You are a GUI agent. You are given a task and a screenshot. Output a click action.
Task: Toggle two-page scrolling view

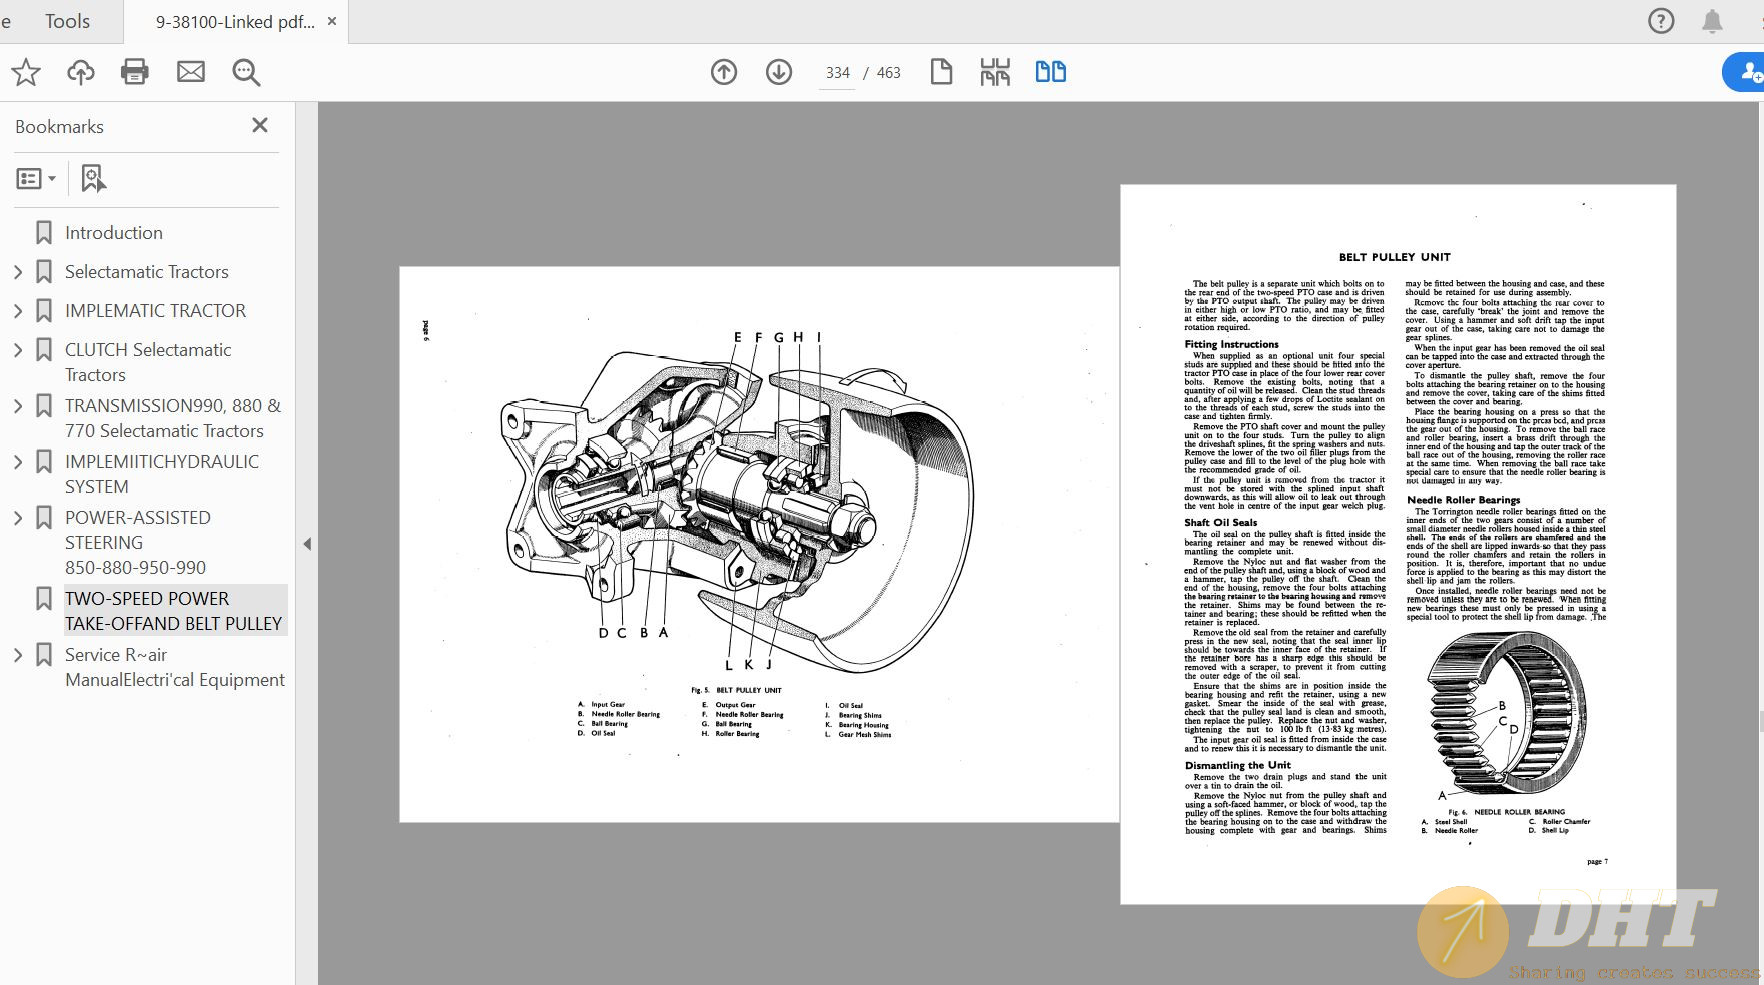[1049, 72]
